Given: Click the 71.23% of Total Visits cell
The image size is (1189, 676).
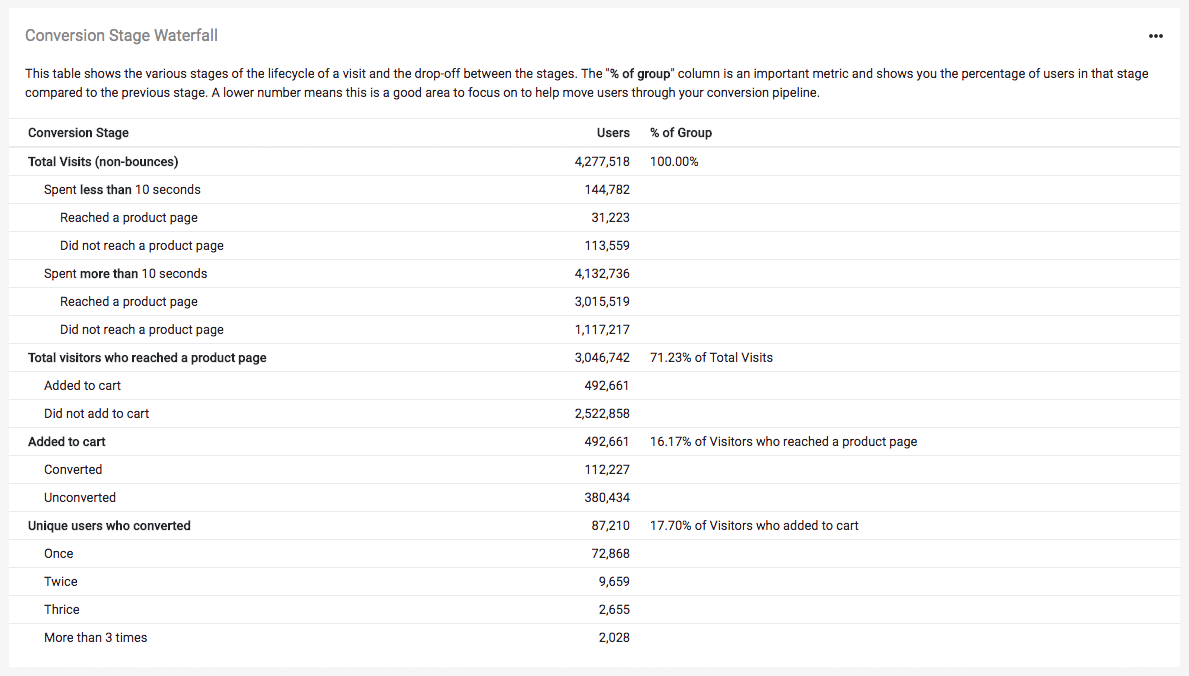Looking at the screenshot, I should pyautogui.click(x=711, y=357).
